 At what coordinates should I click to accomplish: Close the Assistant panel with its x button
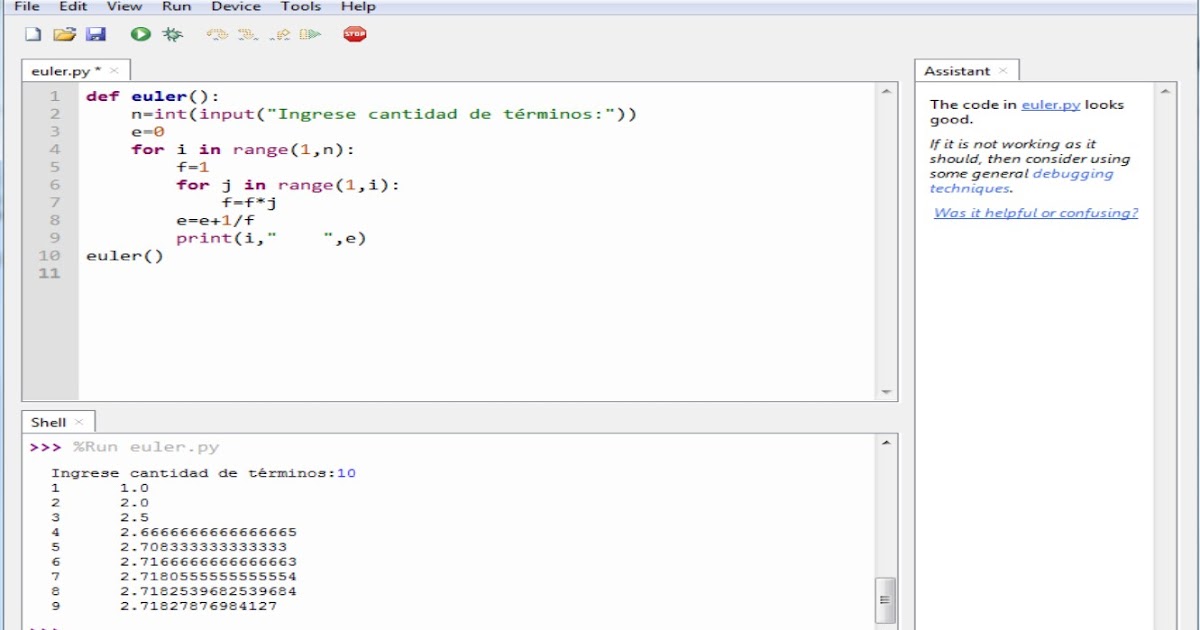(x=1001, y=70)
